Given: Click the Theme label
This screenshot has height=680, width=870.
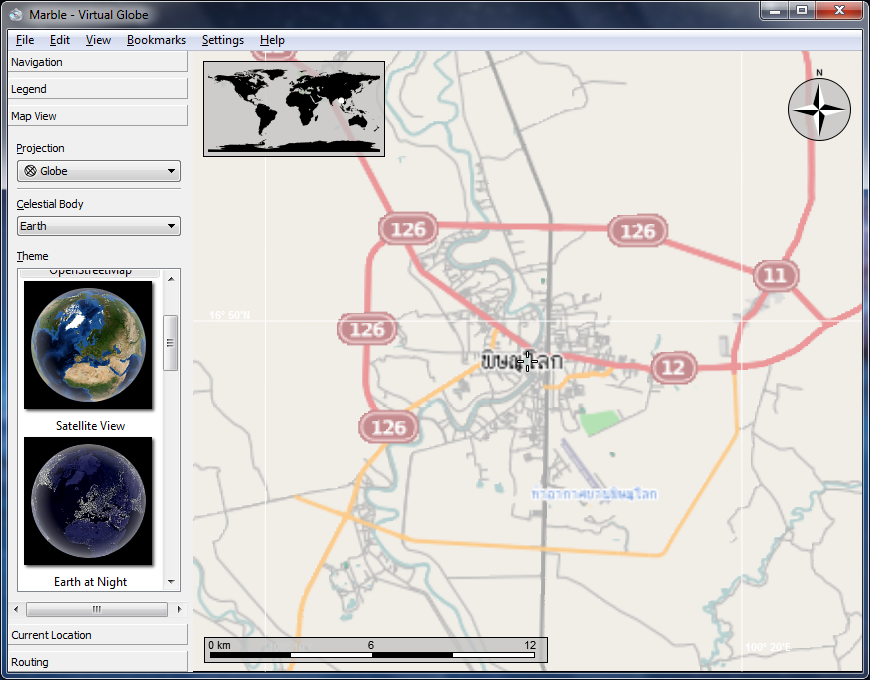Looking at the screenshot, I should pyautogui.click(x=32, y=256).
